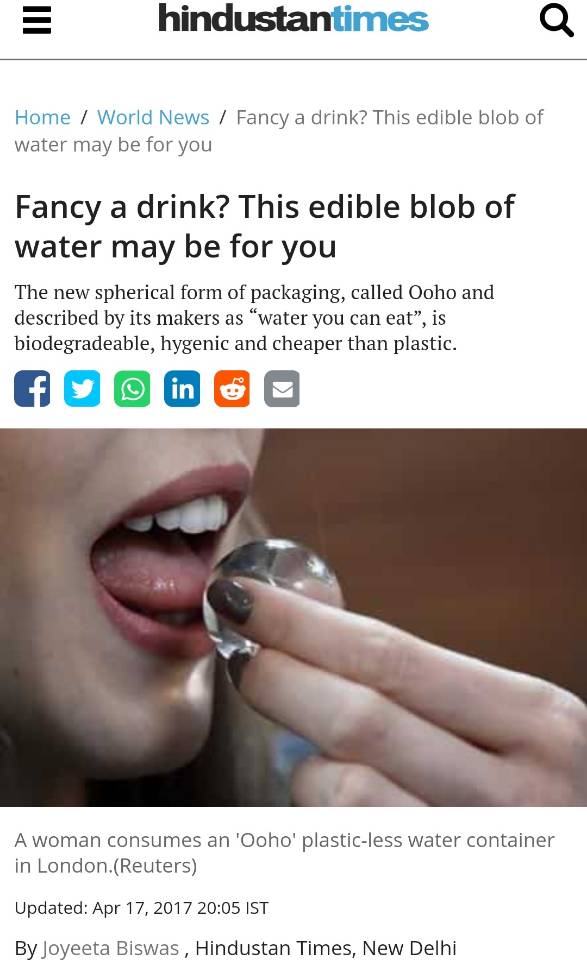Image resolution: width=587 pixels, height=960 pixels.
Task: Open the hamburger navigation menu
Action: (x=37, y=19)
